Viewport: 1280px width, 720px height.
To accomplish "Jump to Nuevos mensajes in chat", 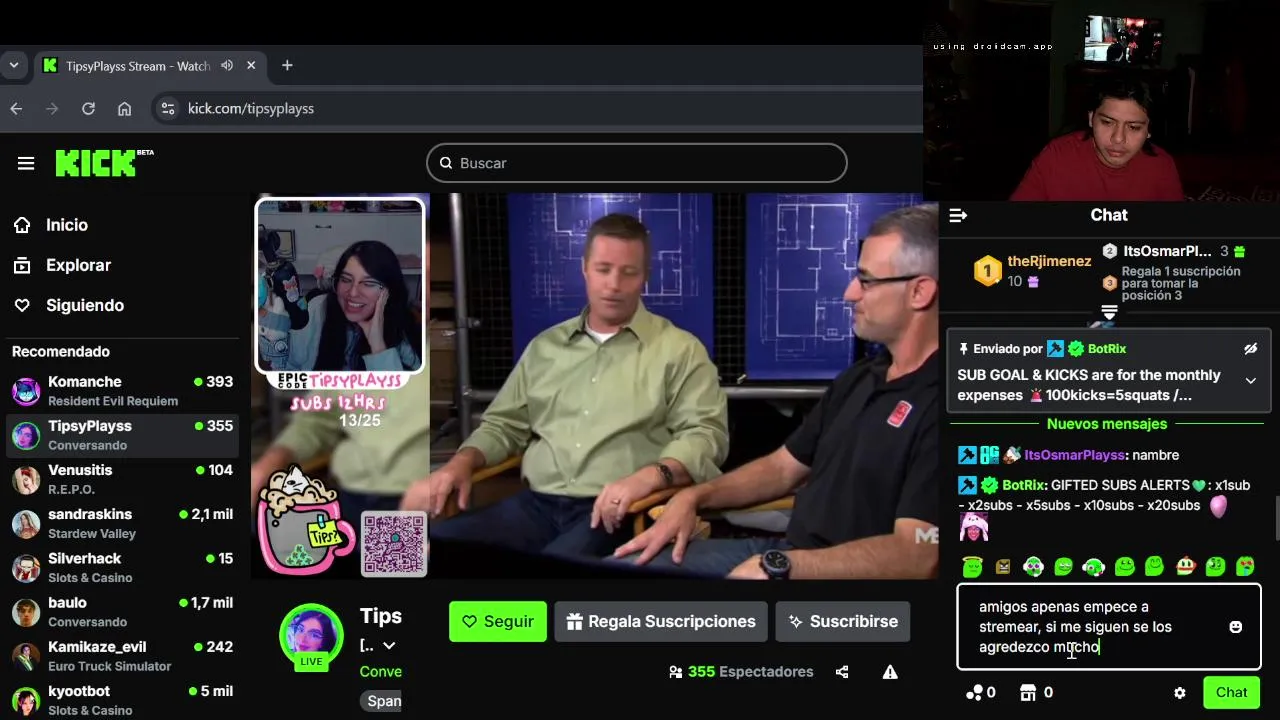I will (x=1107, y=424).
